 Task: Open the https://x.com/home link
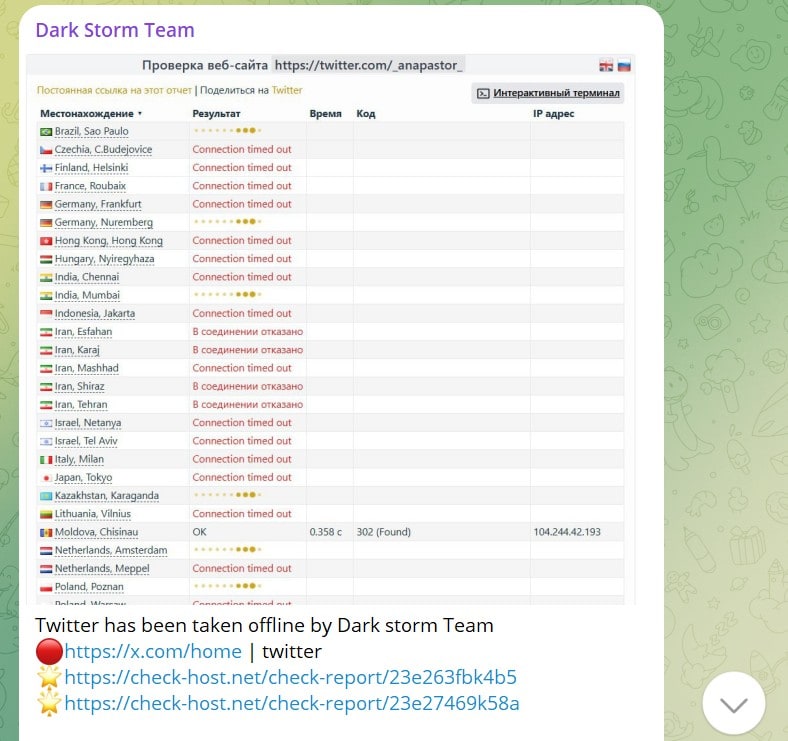point(153,652)
